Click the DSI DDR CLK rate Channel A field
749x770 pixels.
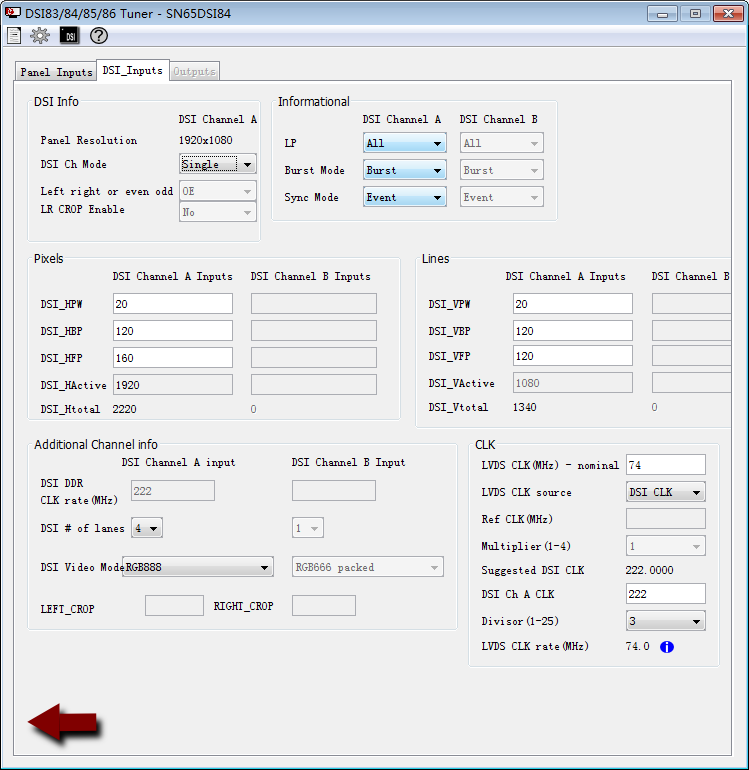173,491
